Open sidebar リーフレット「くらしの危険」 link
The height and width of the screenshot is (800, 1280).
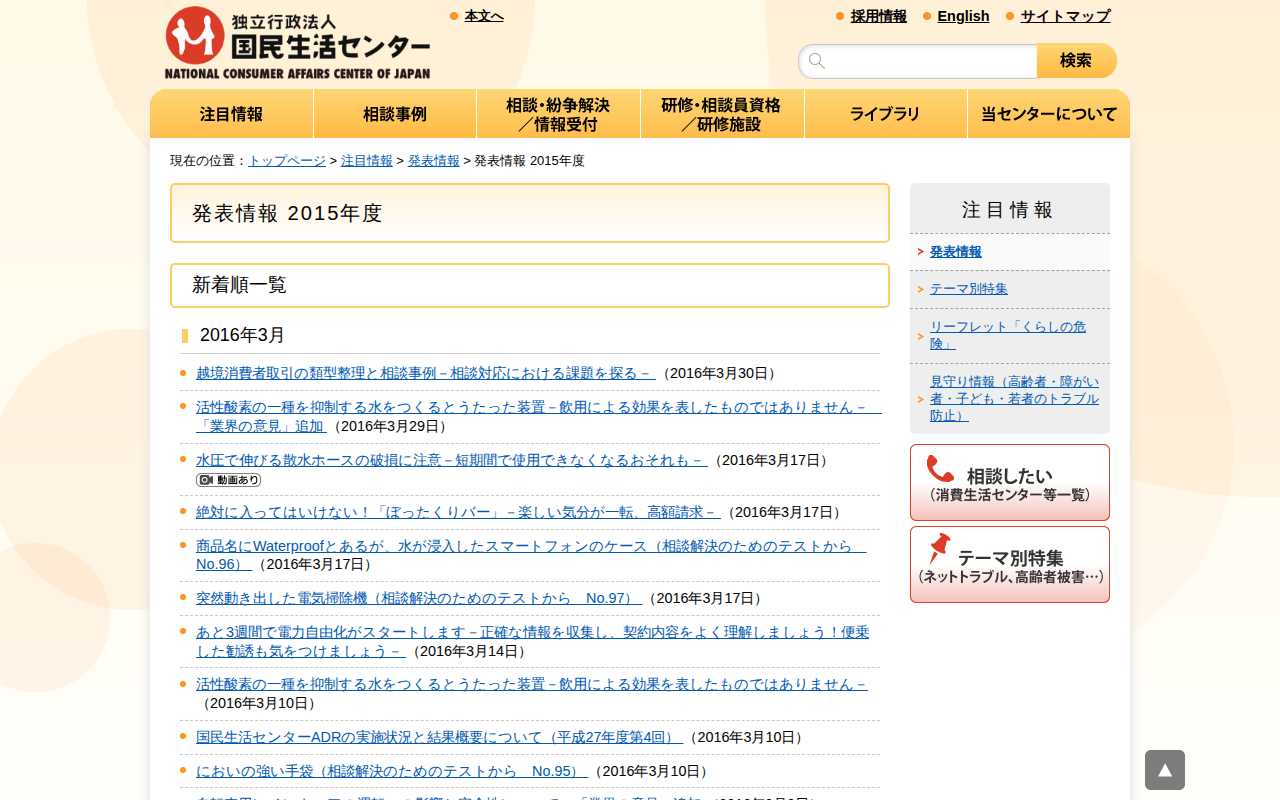1007,335
